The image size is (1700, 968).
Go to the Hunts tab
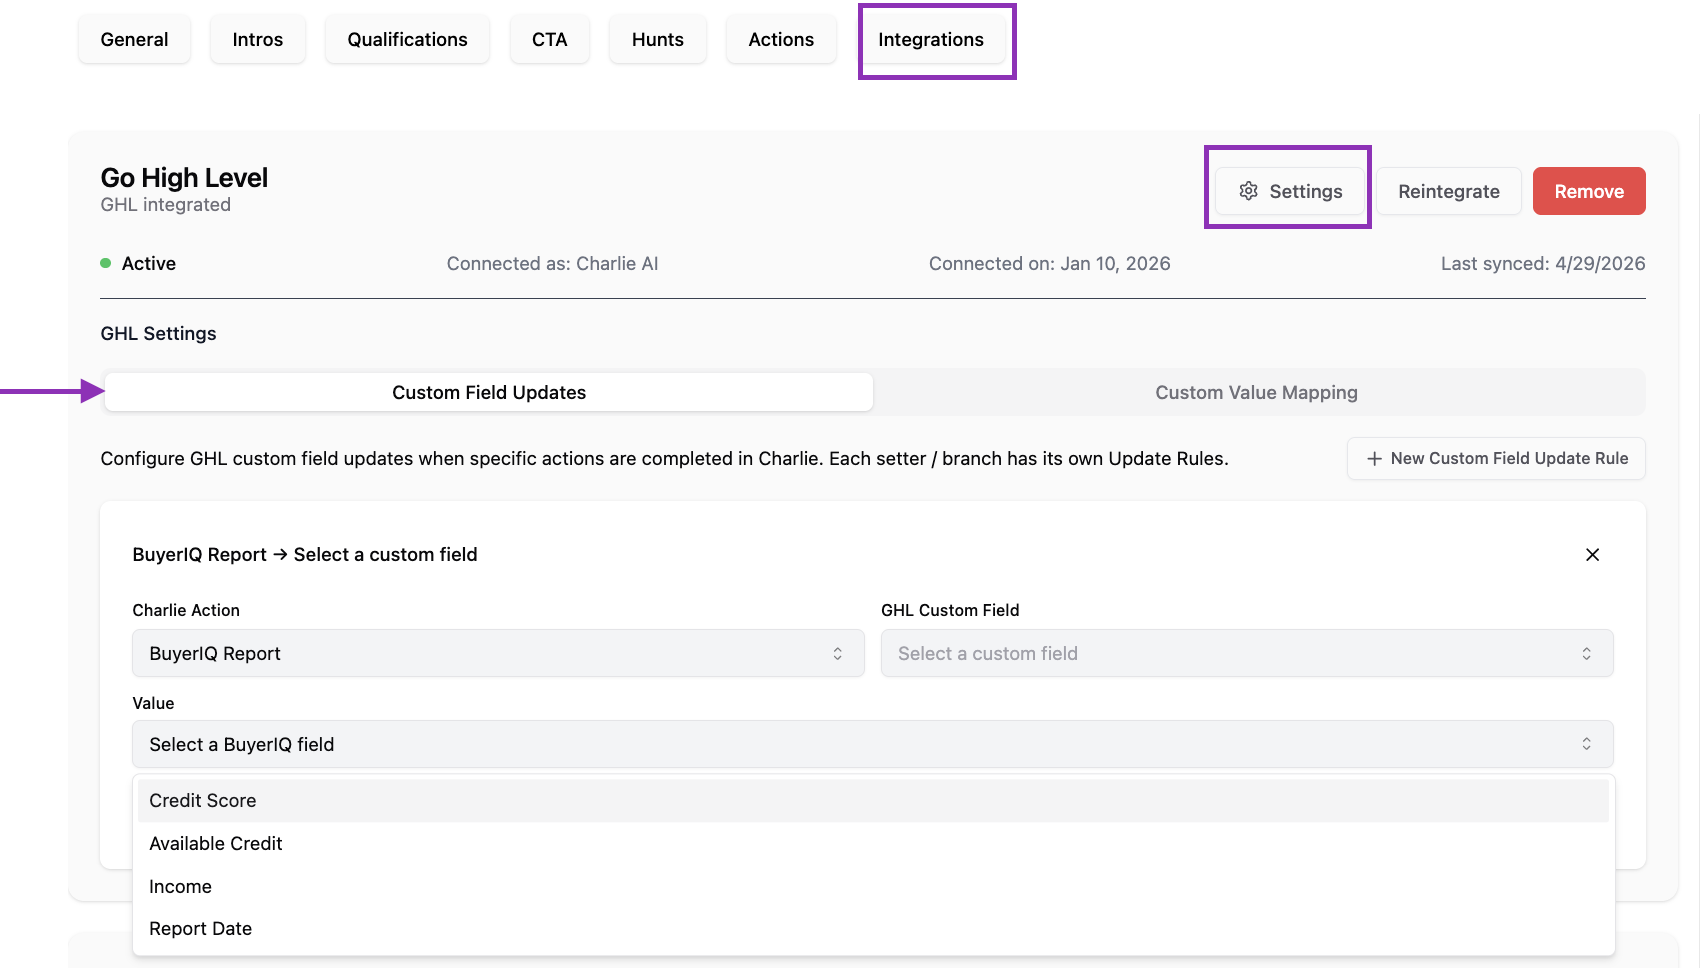tap(658, 40)
